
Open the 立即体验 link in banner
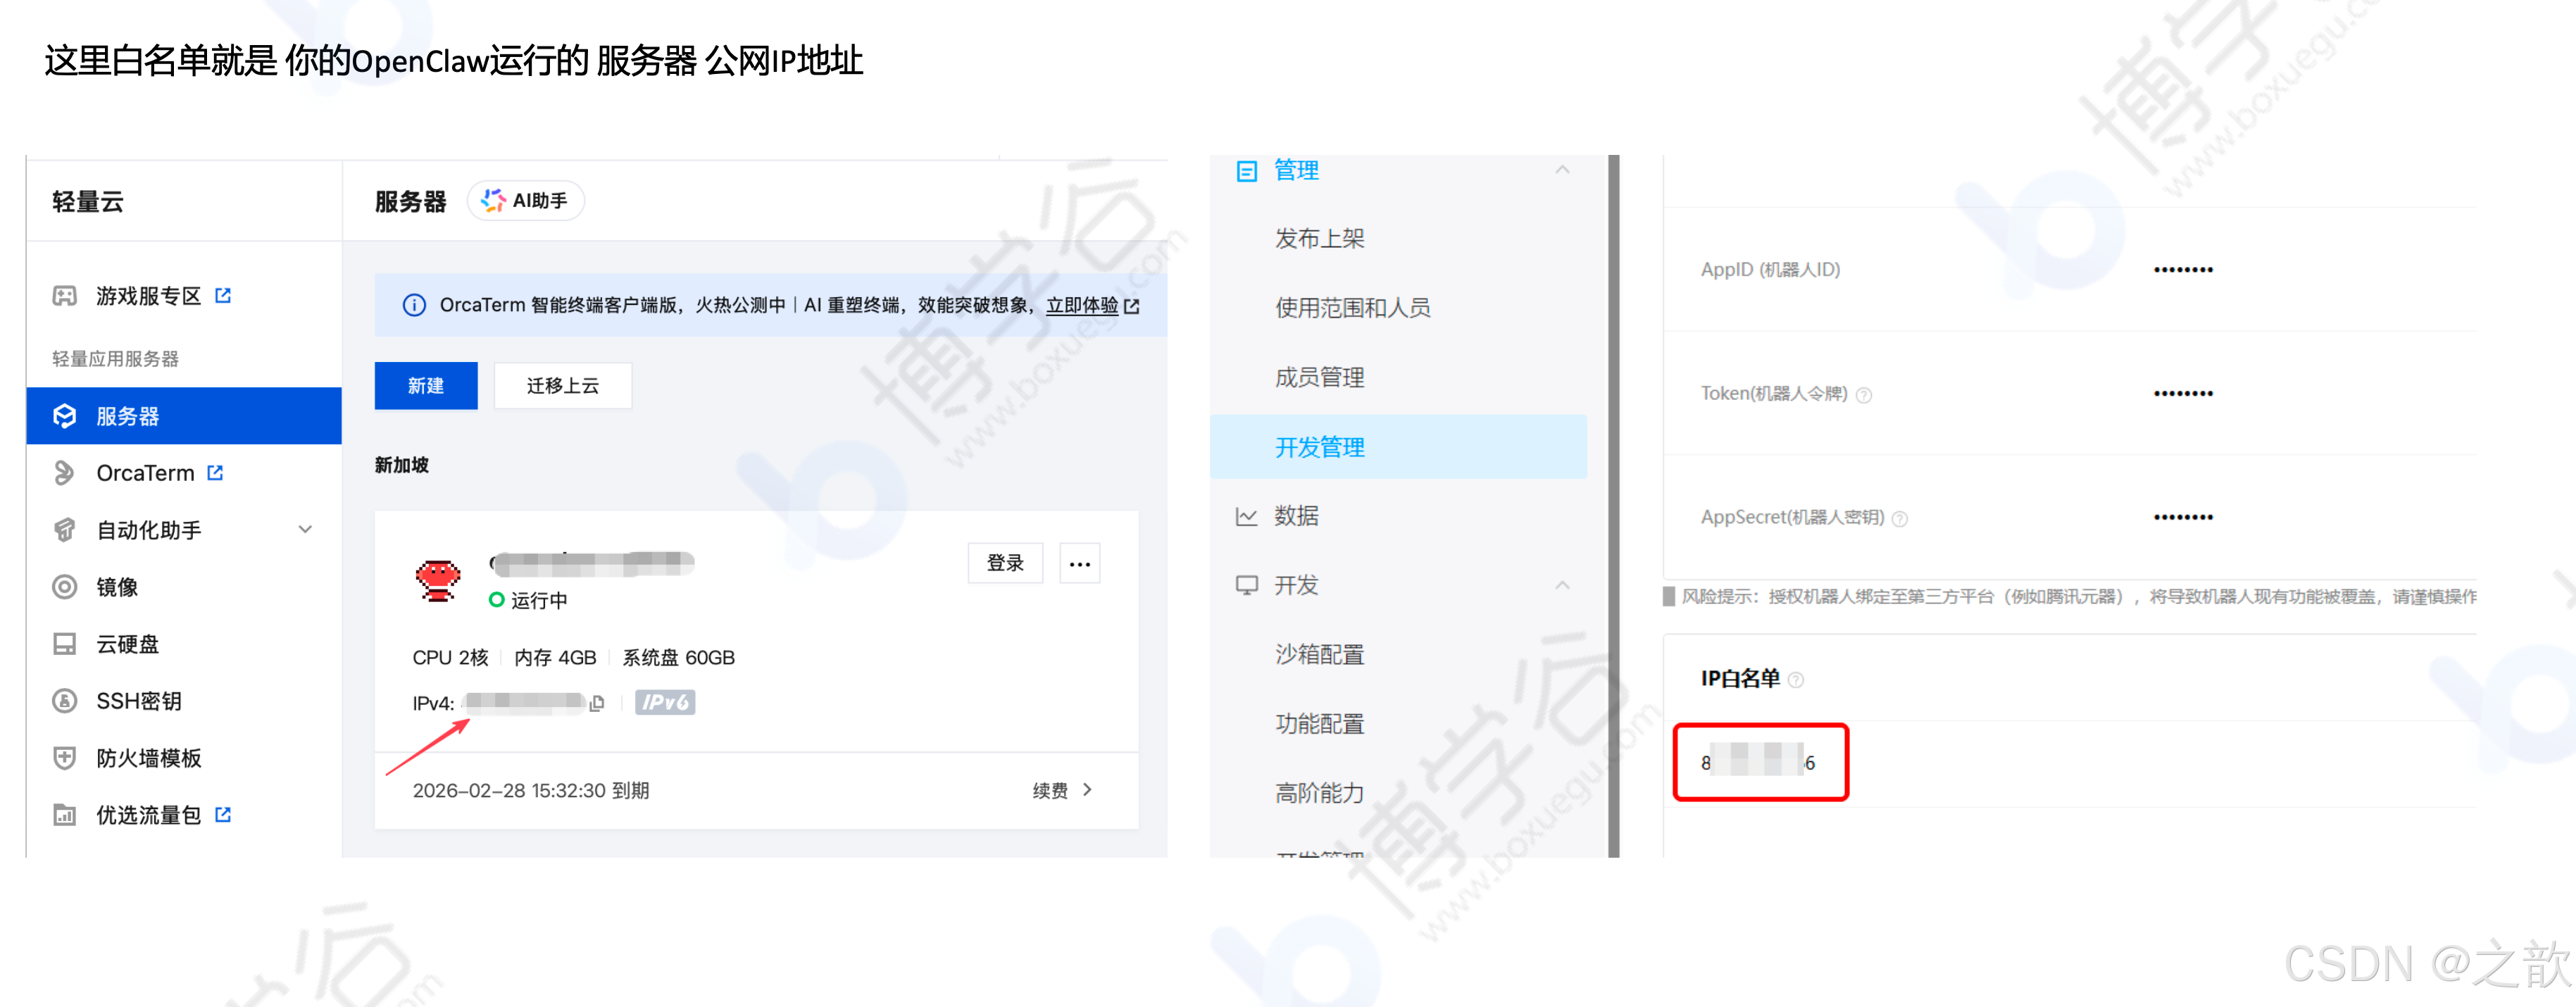tap(1082, 305)
